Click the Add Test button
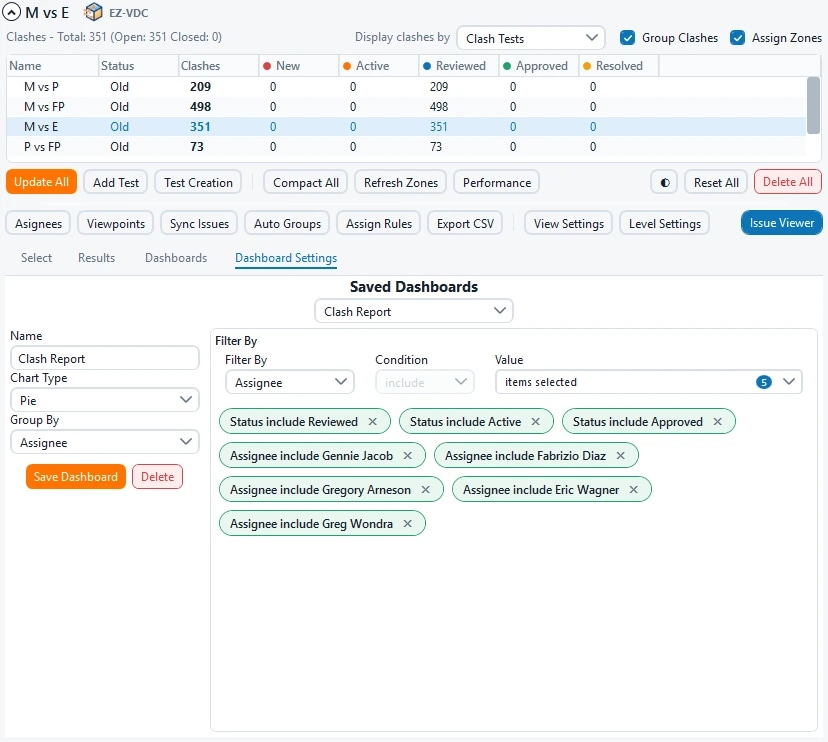 click(x=116, y=182)
